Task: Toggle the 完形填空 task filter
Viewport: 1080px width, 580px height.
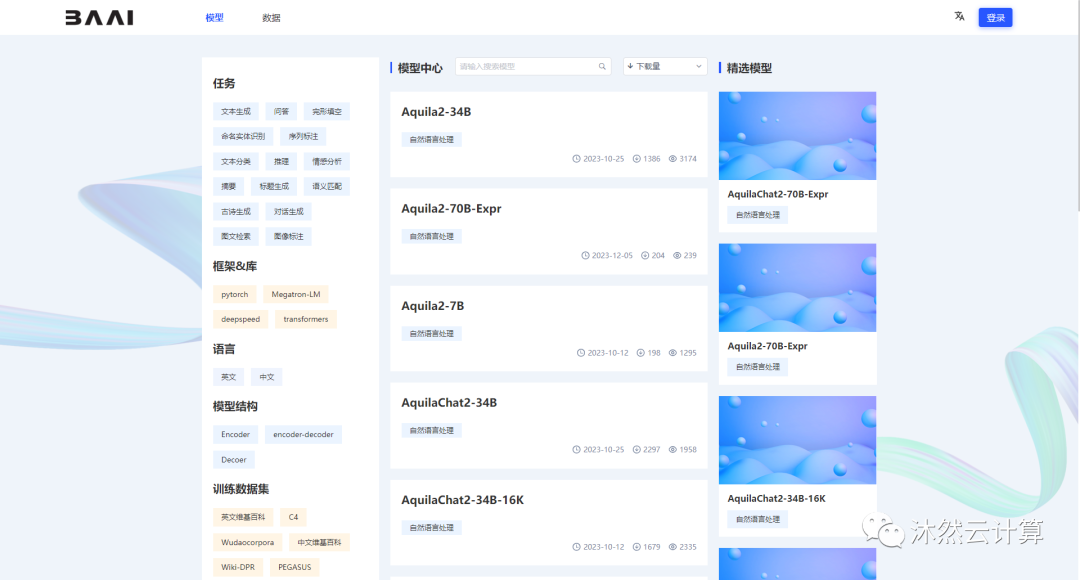Action: click(326, 112)
